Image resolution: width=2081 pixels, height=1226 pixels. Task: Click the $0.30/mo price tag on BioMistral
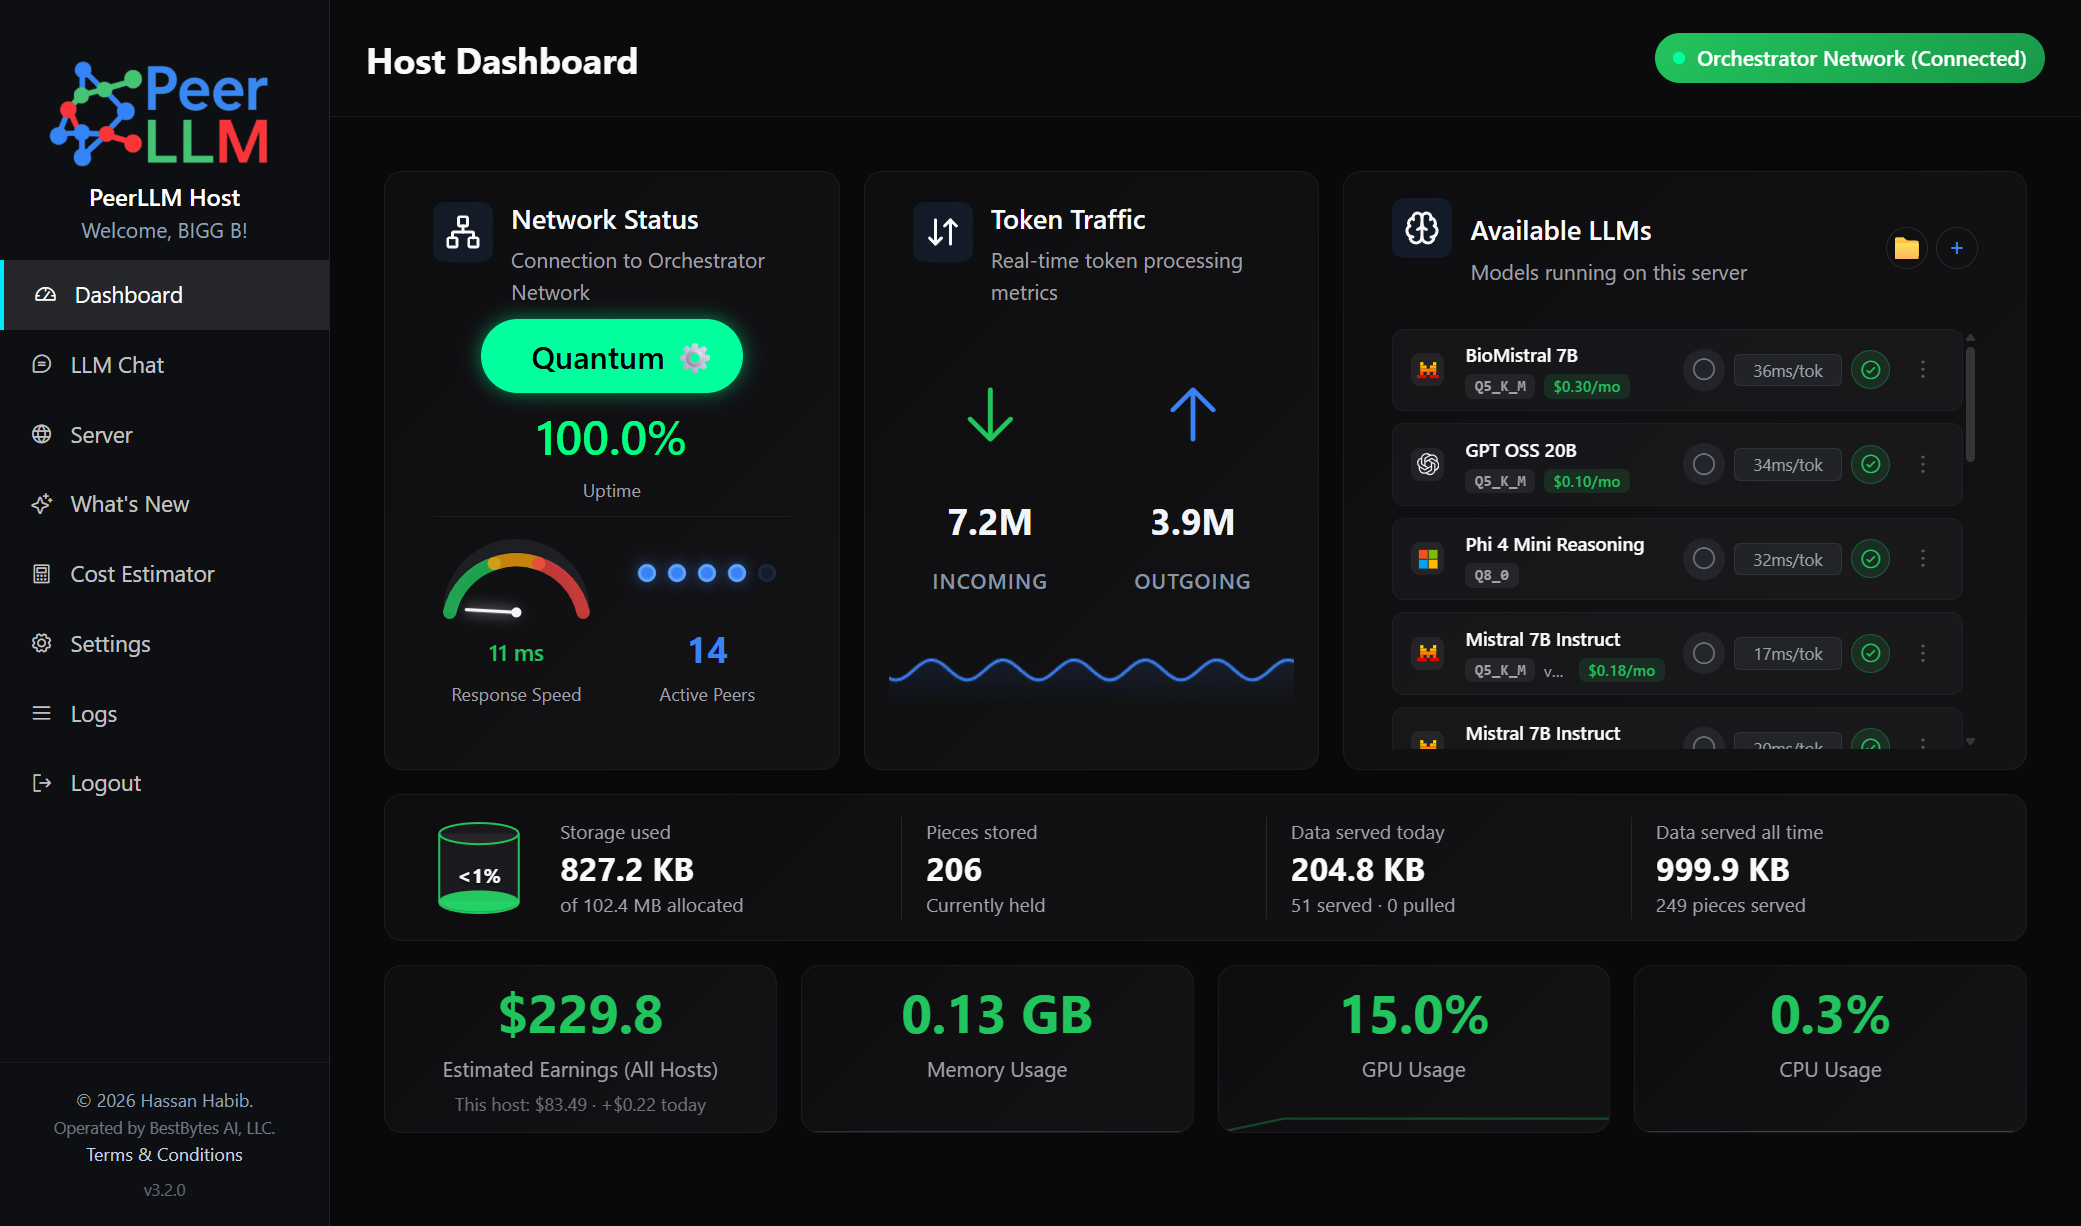point(1586,387)
